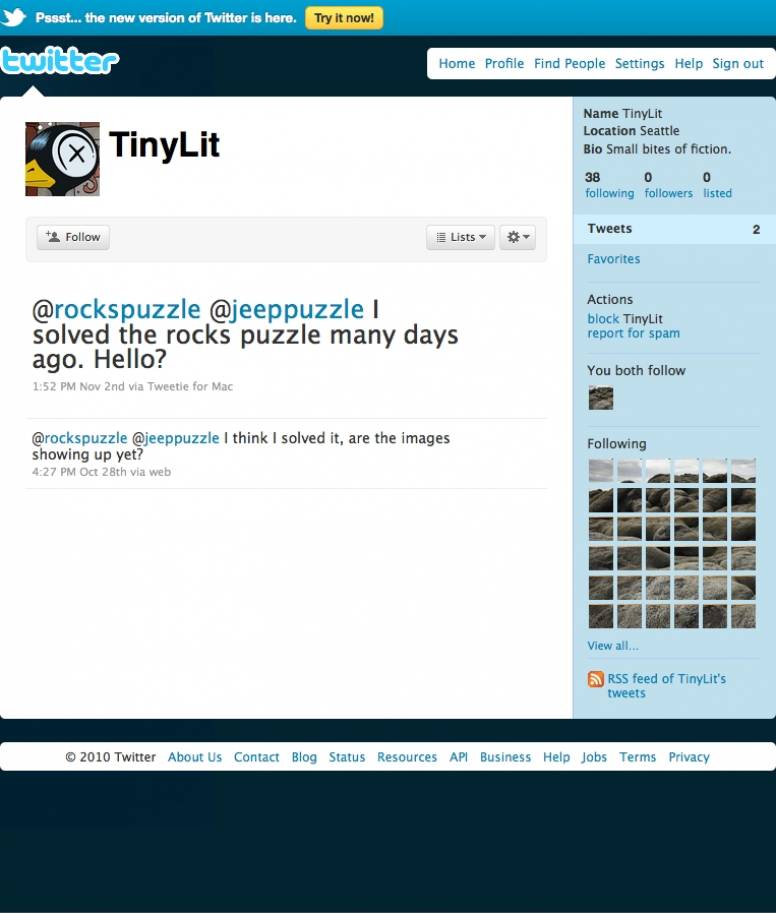Expand the Lists dropdown button

coord(460,237)
